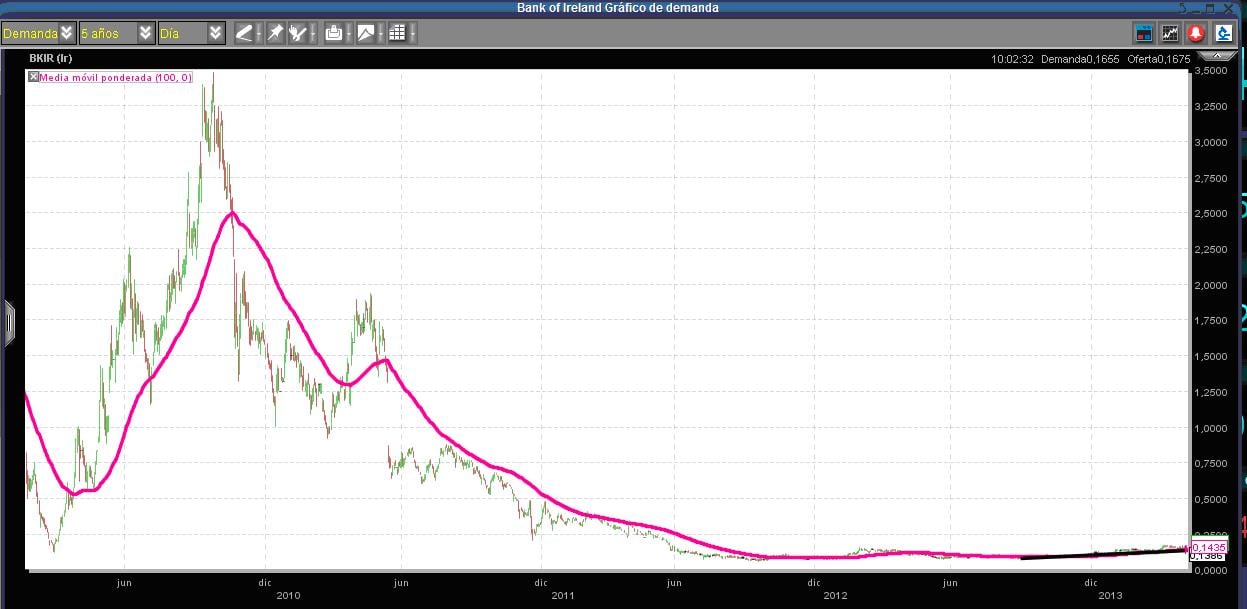Click the mini price chart icon
This screenshot has height=609, width=1247.
(x=1170, y=33)
